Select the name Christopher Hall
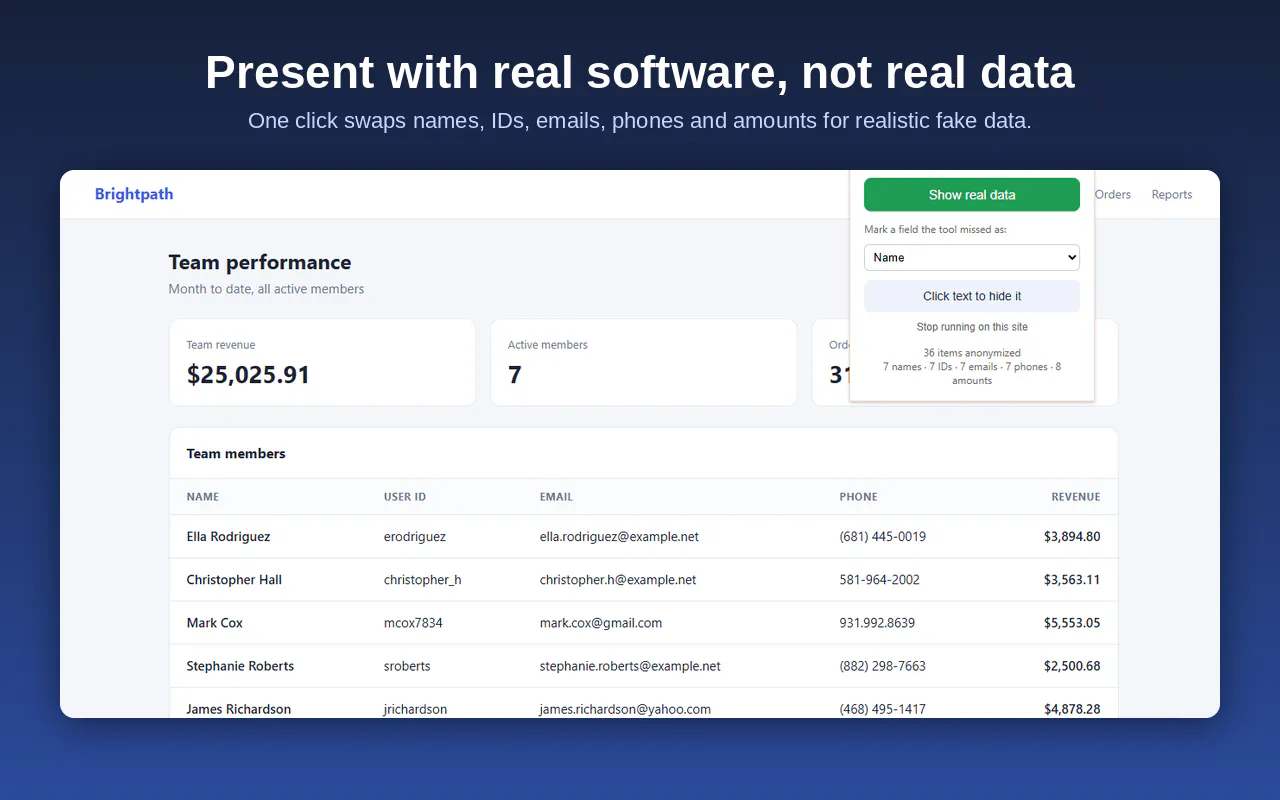Image resolution: width=1280 pixels, height=800 pixels. click(x=234, y=580)
